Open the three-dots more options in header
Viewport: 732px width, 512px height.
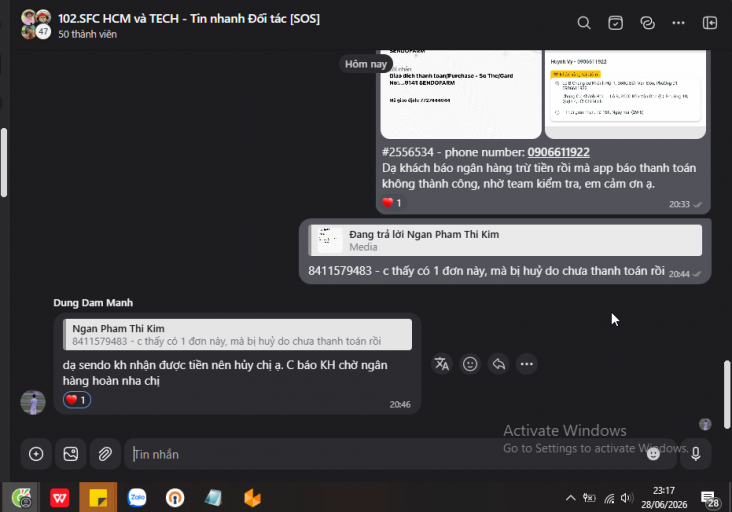678,23
